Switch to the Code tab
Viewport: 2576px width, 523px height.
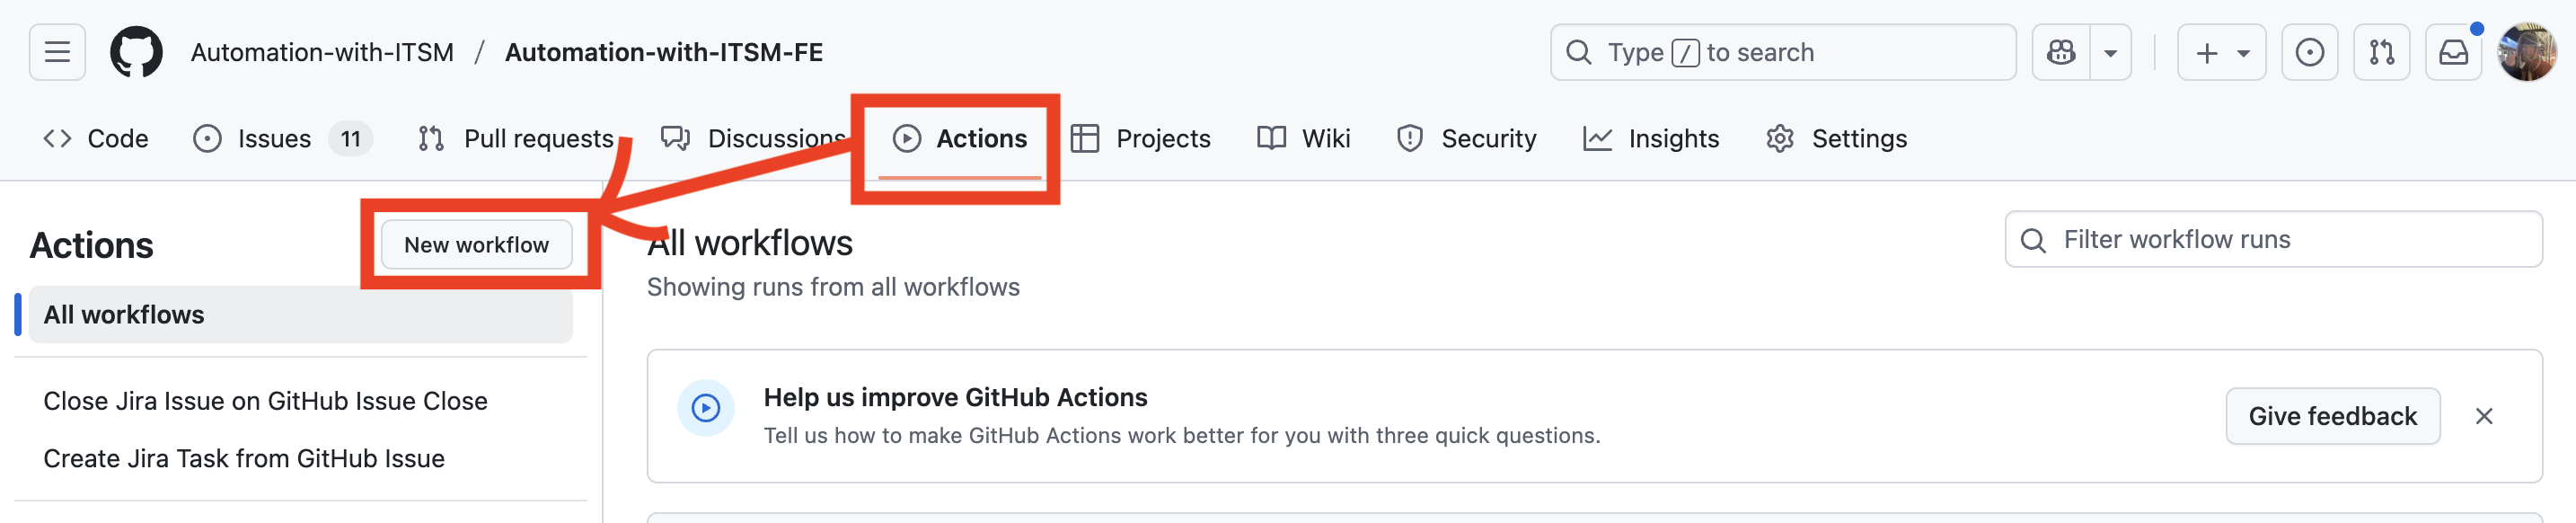click(96, 138)
